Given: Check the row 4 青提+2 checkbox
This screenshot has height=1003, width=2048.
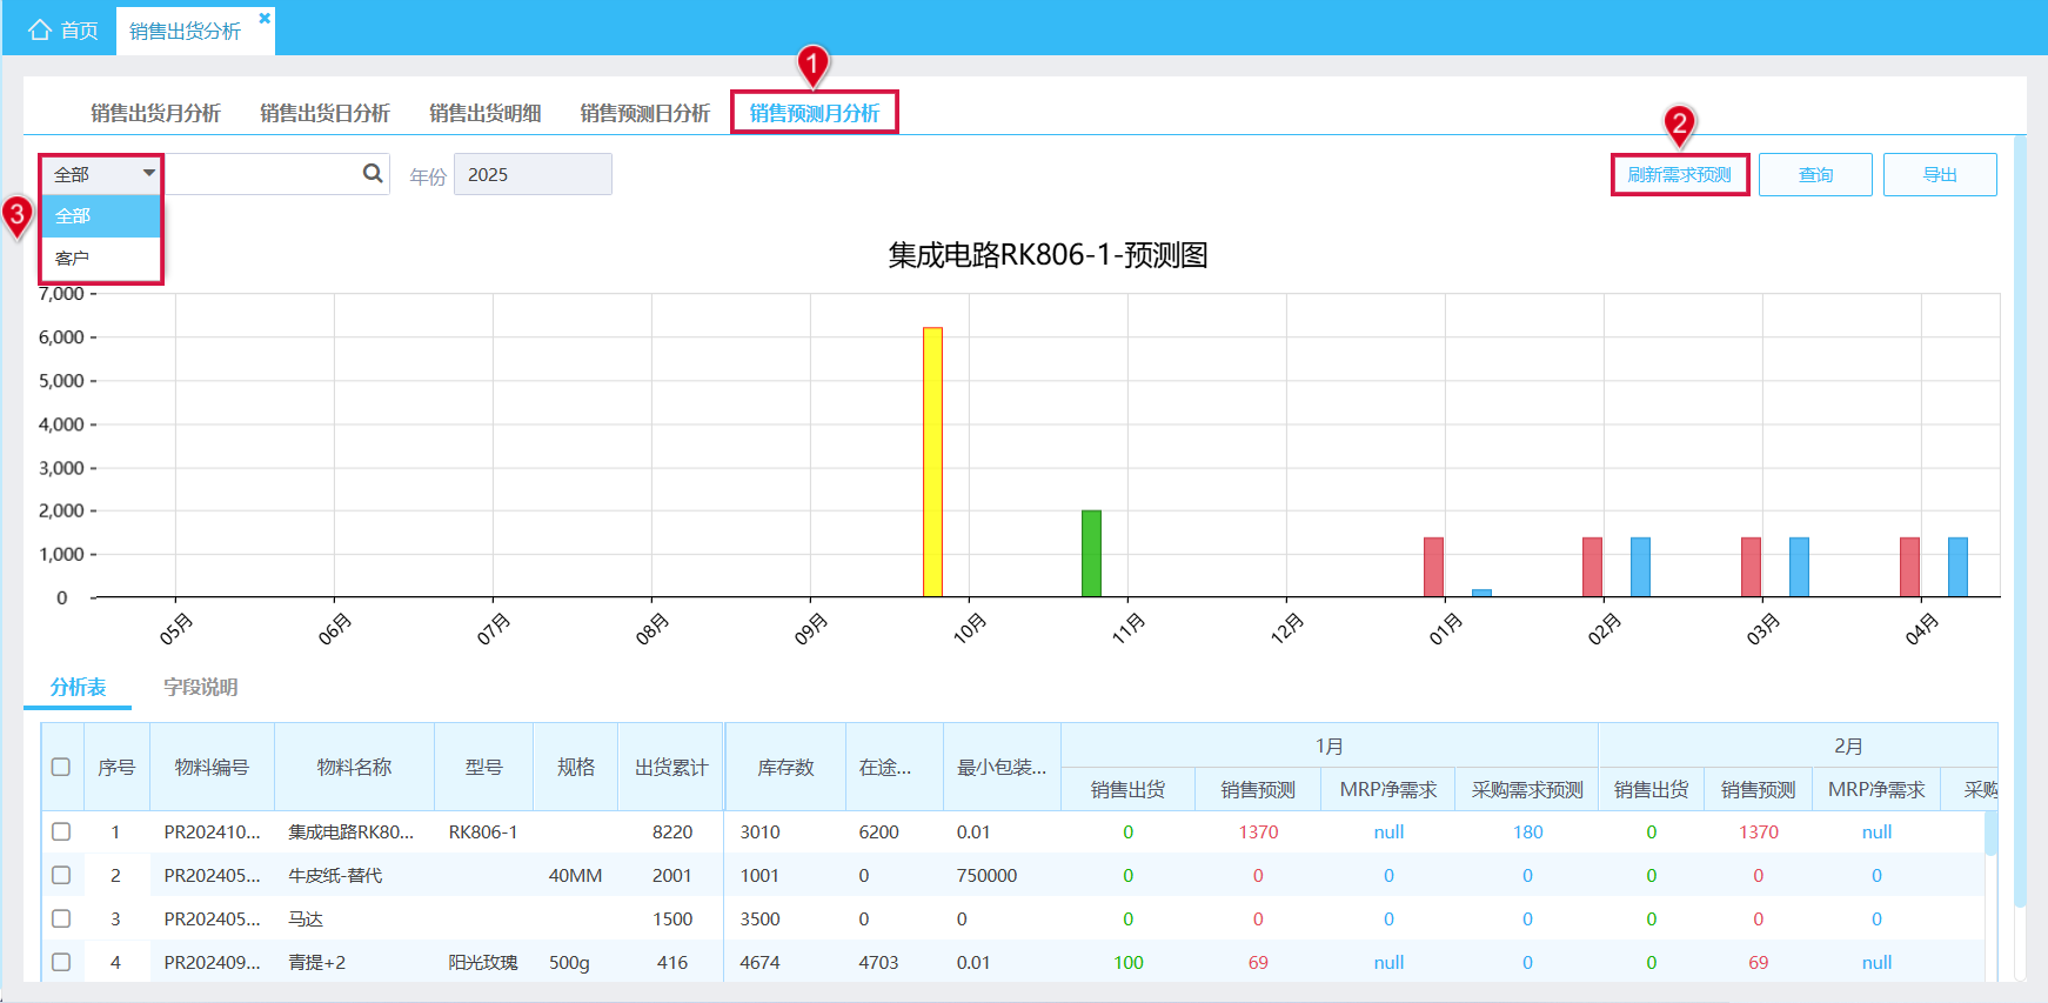Looking at the screenshot, I should [61, 962].
